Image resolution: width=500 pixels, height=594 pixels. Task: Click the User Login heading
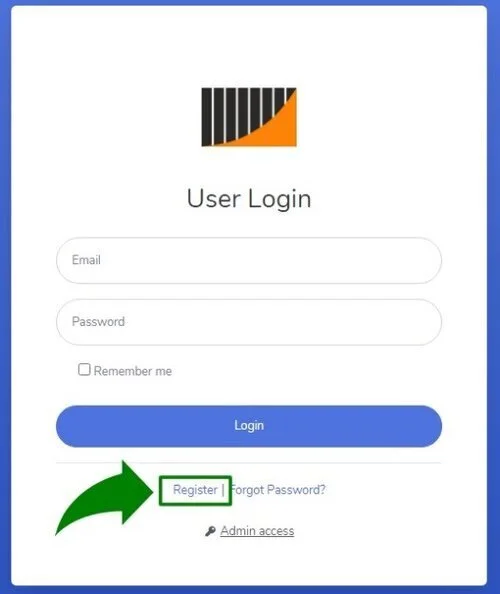point(249,199)
